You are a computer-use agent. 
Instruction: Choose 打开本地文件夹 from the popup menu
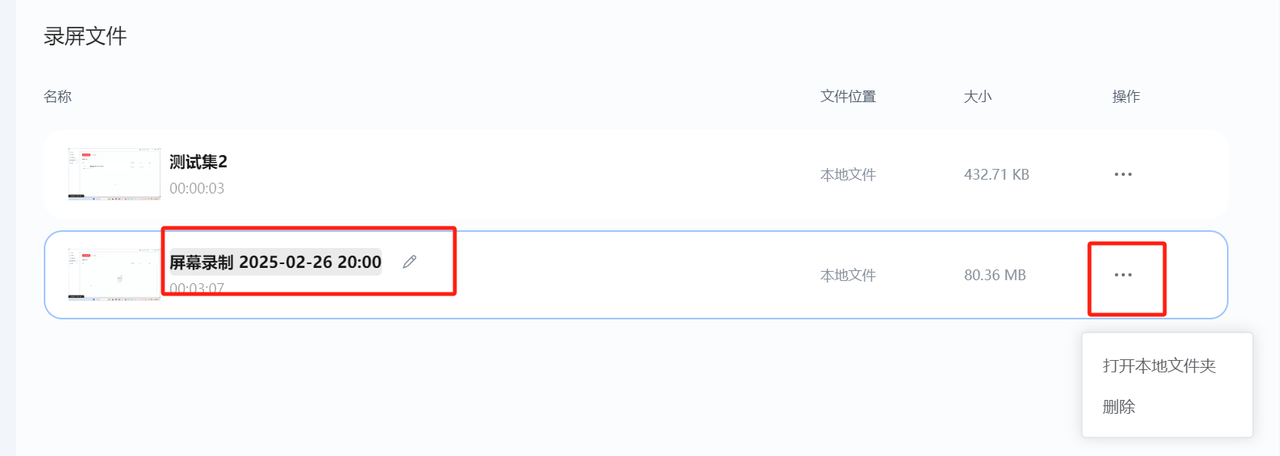(x=1159, y=366)
